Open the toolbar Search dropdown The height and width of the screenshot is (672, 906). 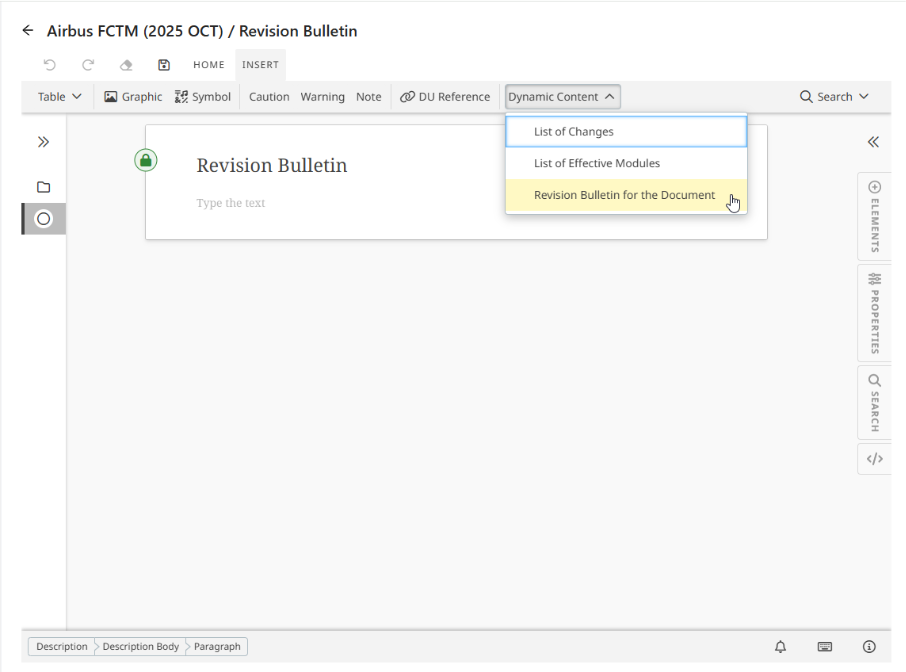tap(834, 96)
